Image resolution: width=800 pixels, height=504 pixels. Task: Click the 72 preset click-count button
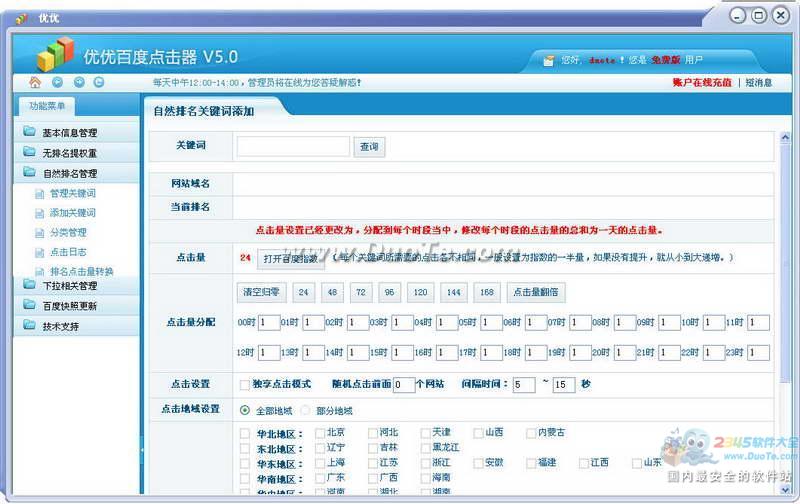pyautogui.click(x=361, y=292)
